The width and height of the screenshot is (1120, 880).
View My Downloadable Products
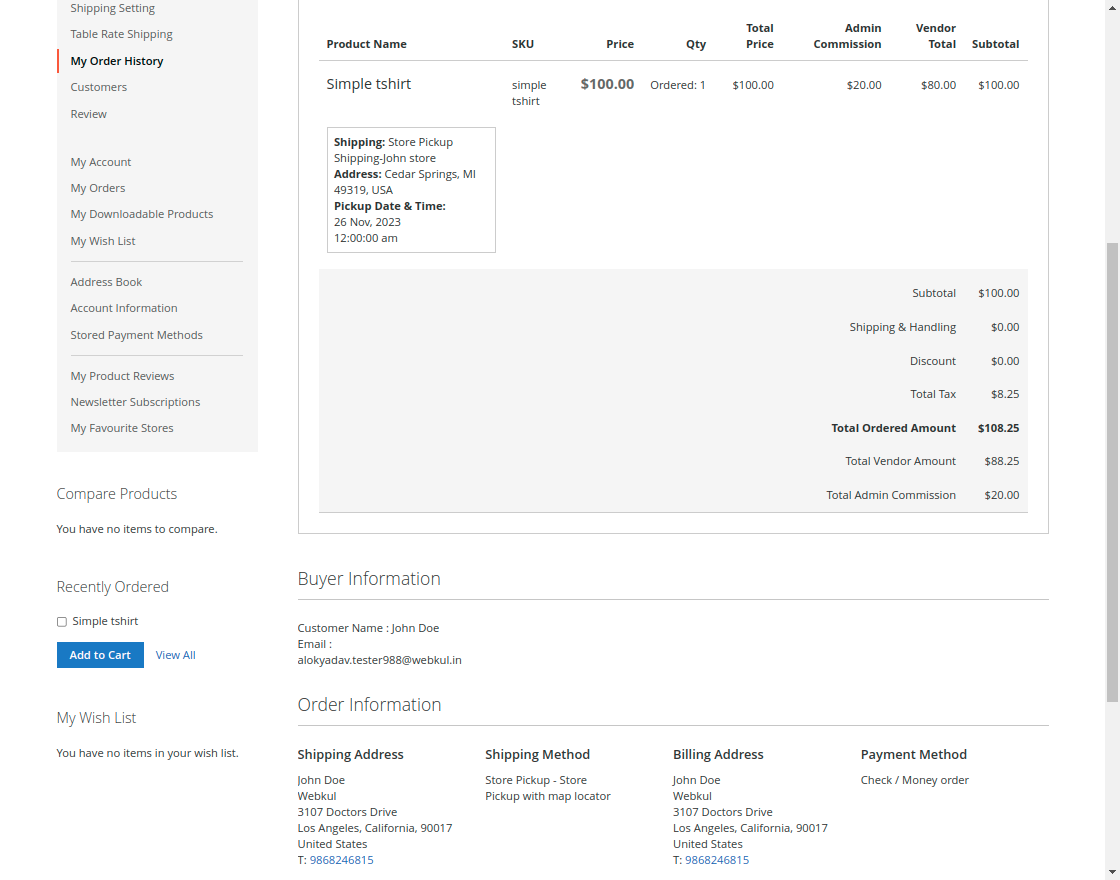tap(141, 213)
